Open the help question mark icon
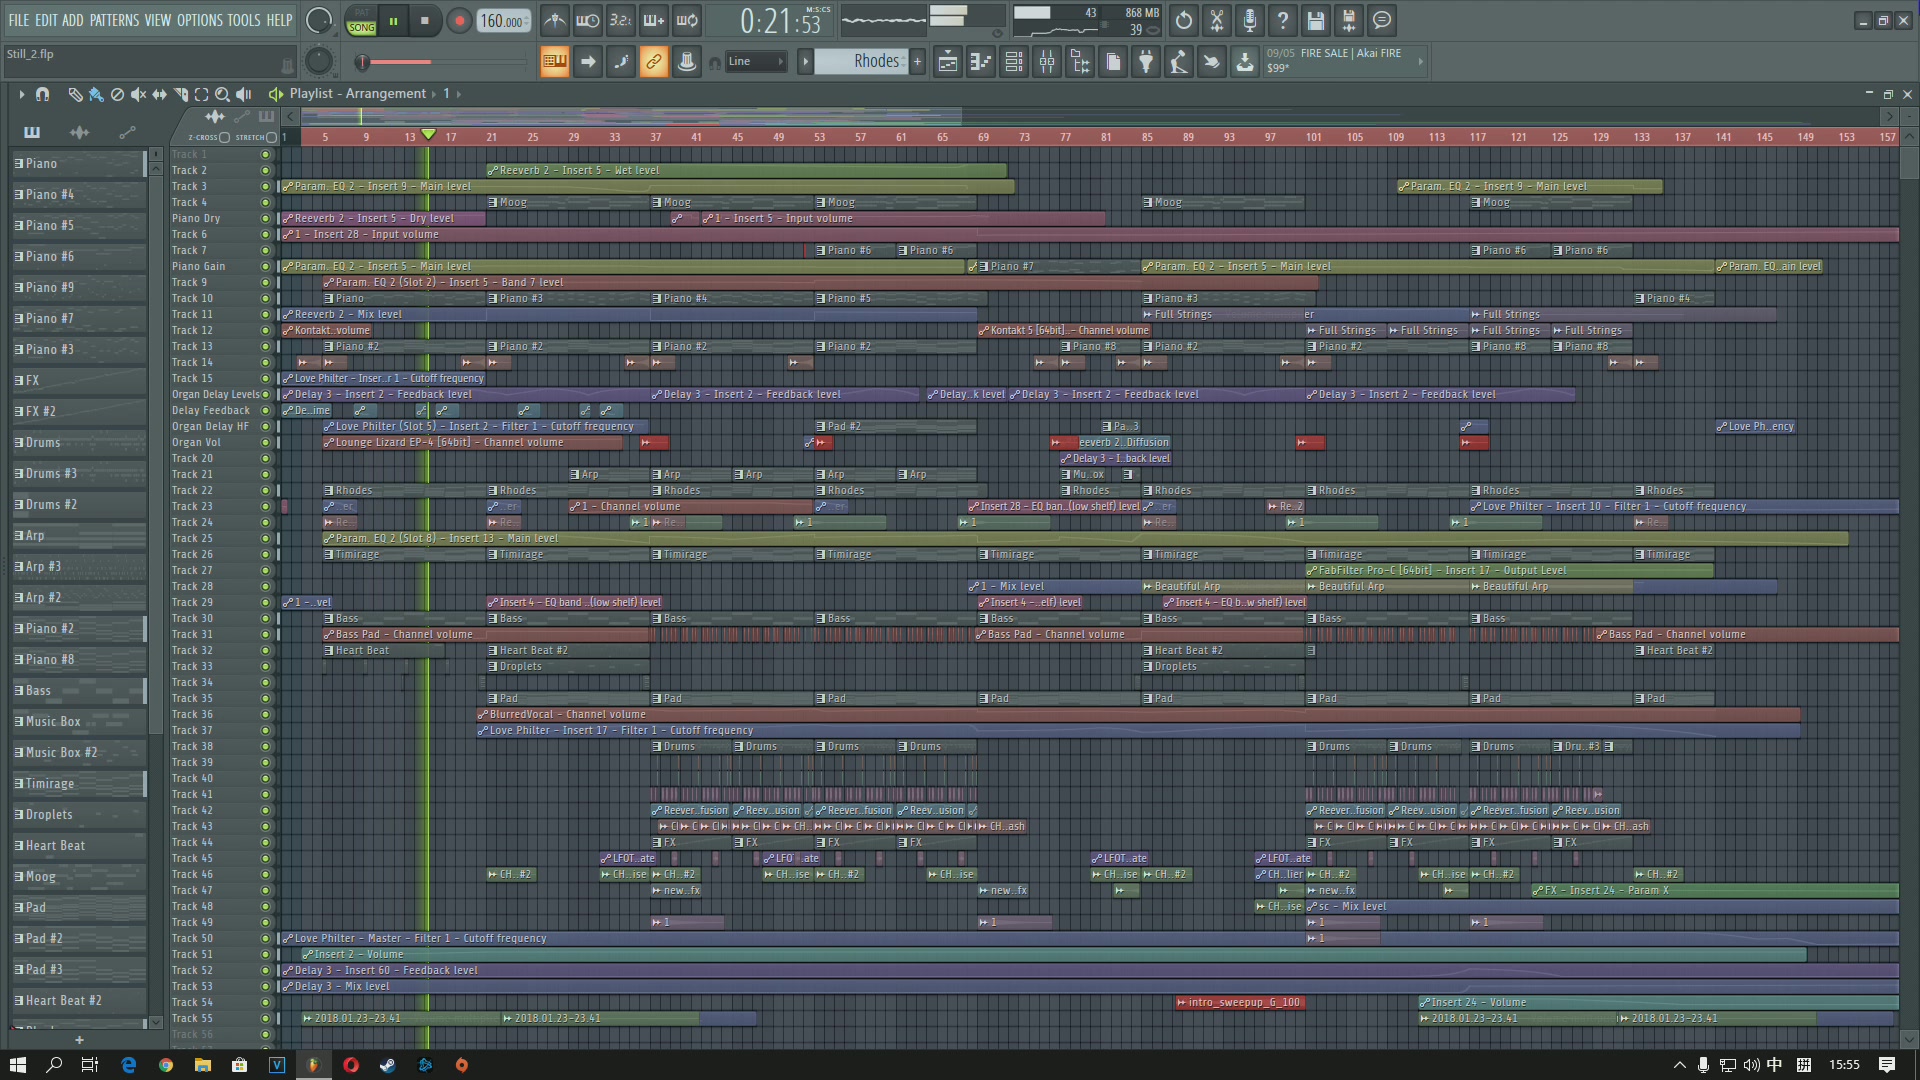The height and width of the screenshot is (1080, 1920). coord(1282,20)
